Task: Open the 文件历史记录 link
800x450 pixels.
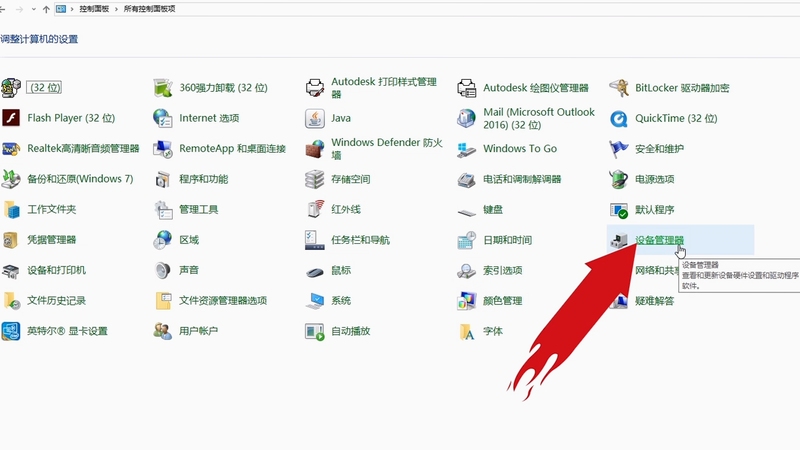Action: coord(56,301)
